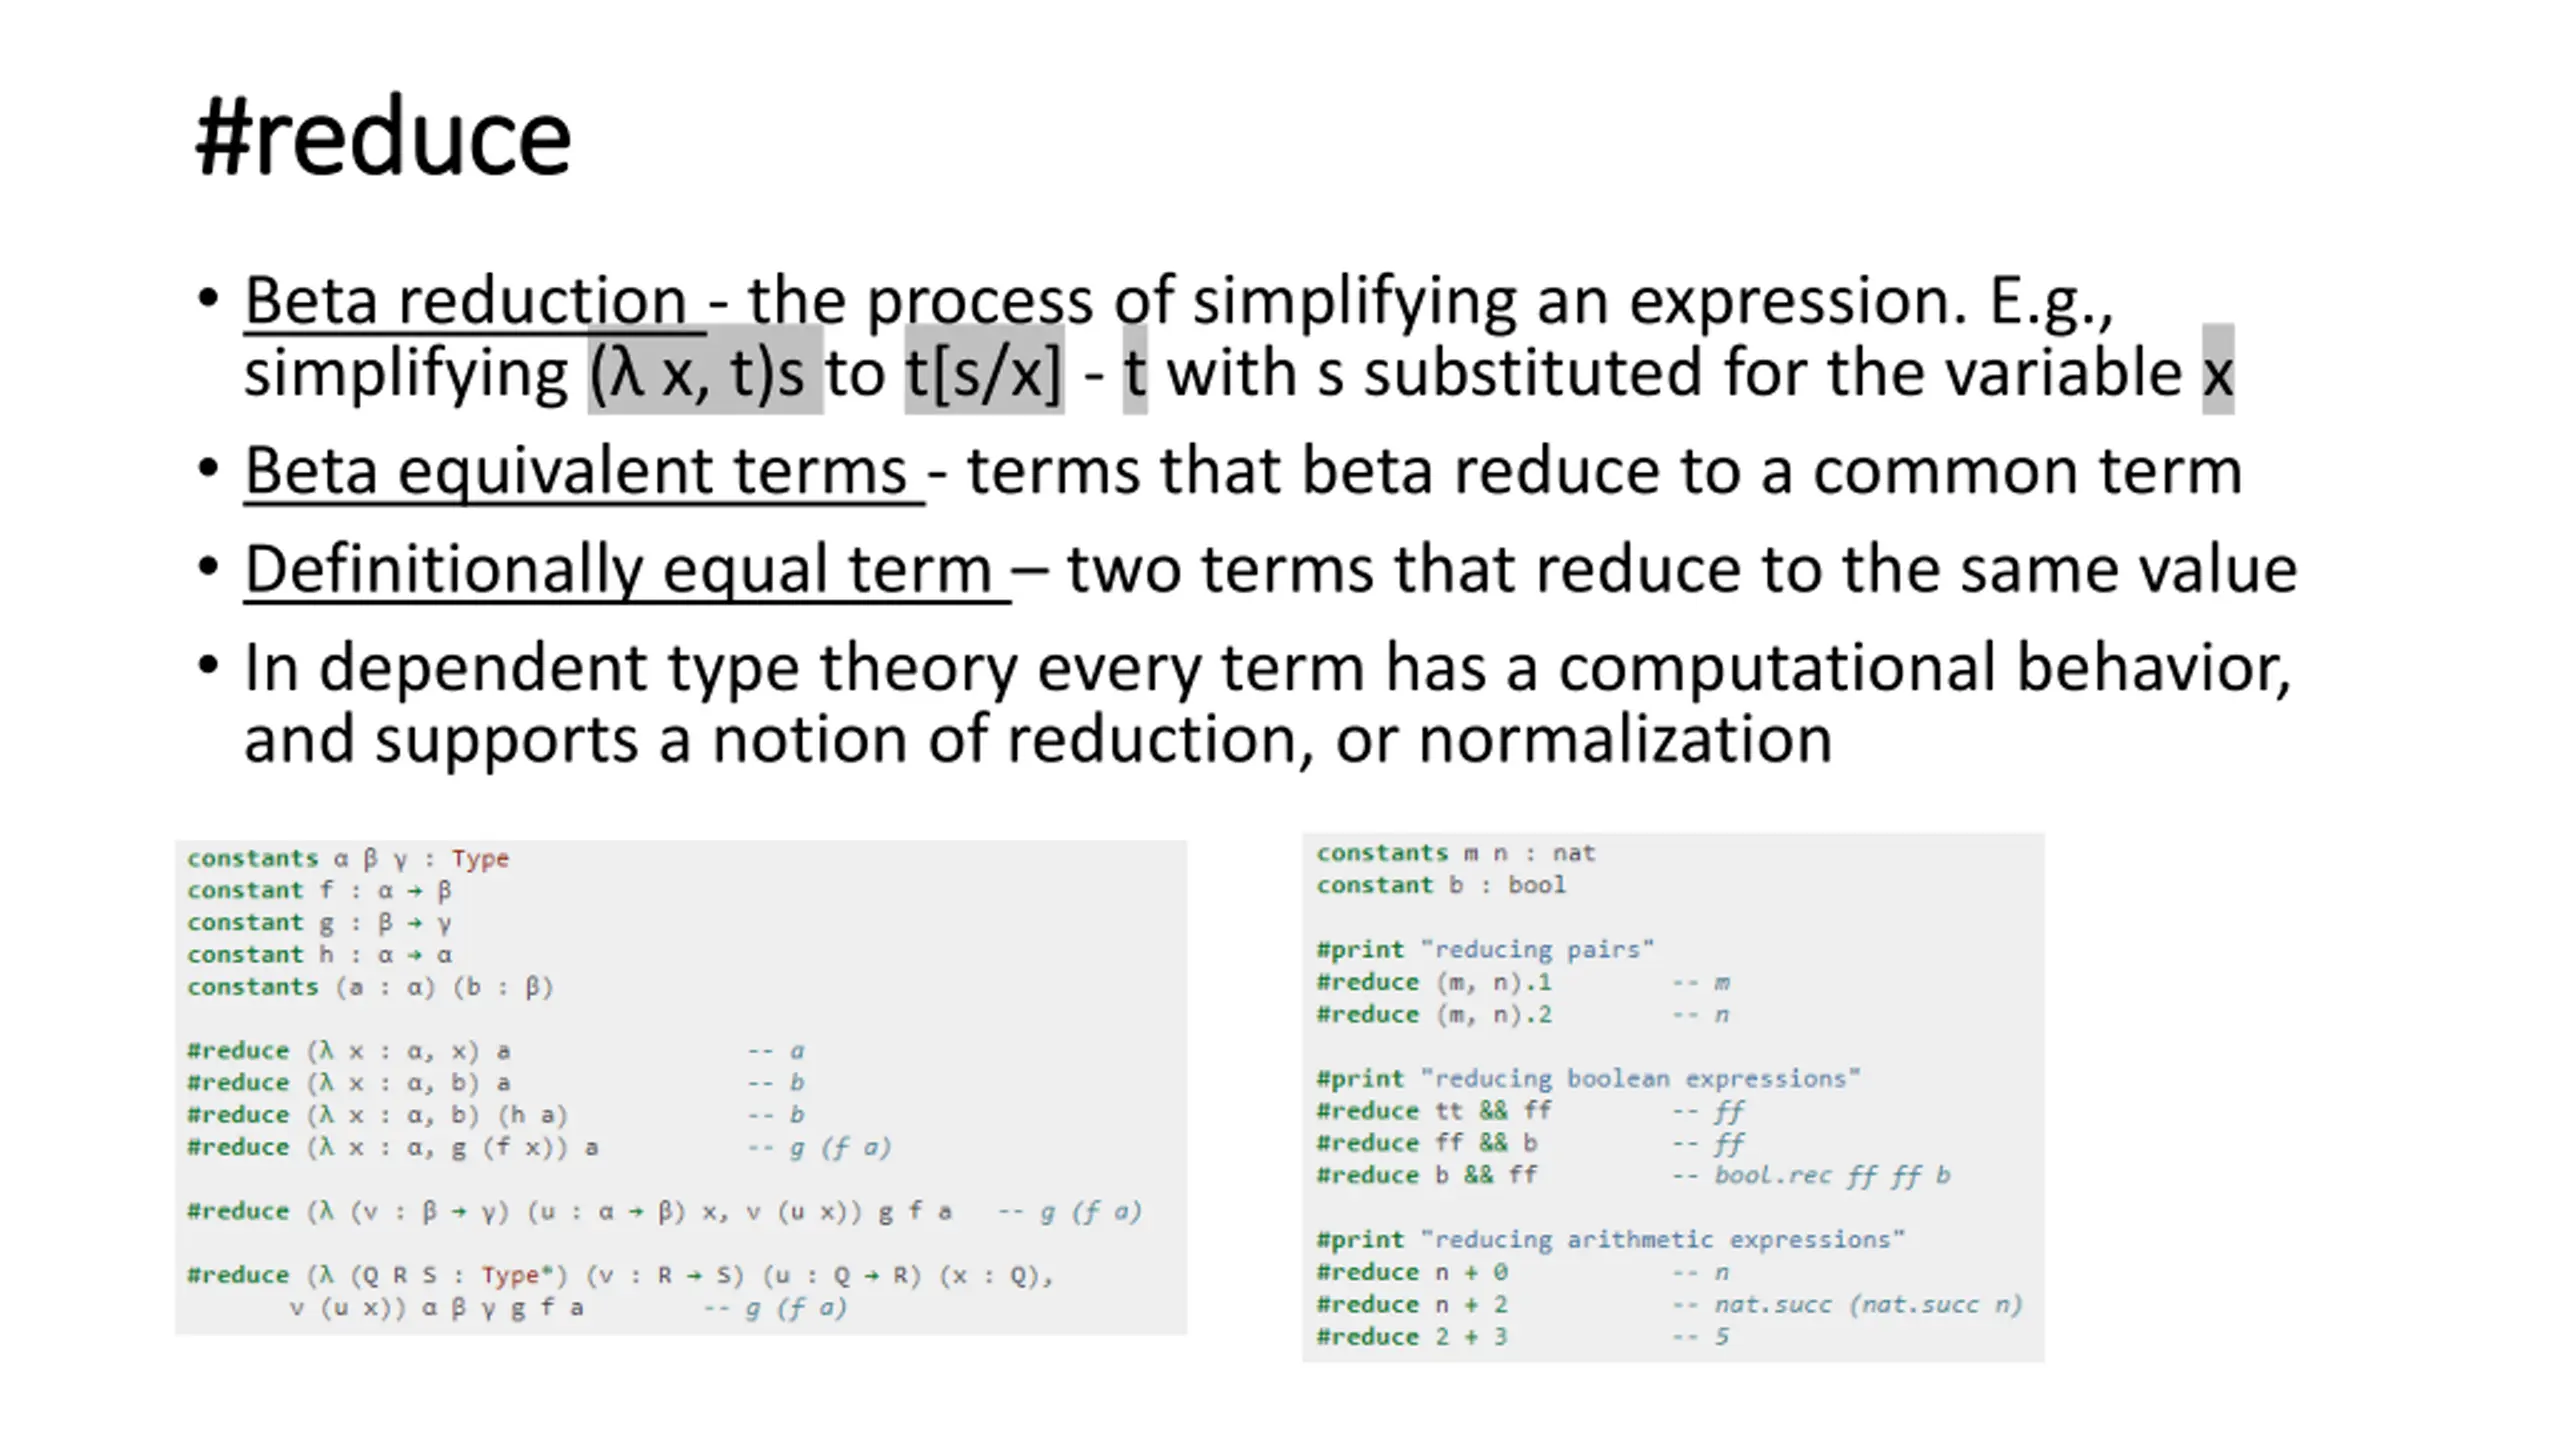Click the #print "reducing pairs" line

tap(1484, 949)
